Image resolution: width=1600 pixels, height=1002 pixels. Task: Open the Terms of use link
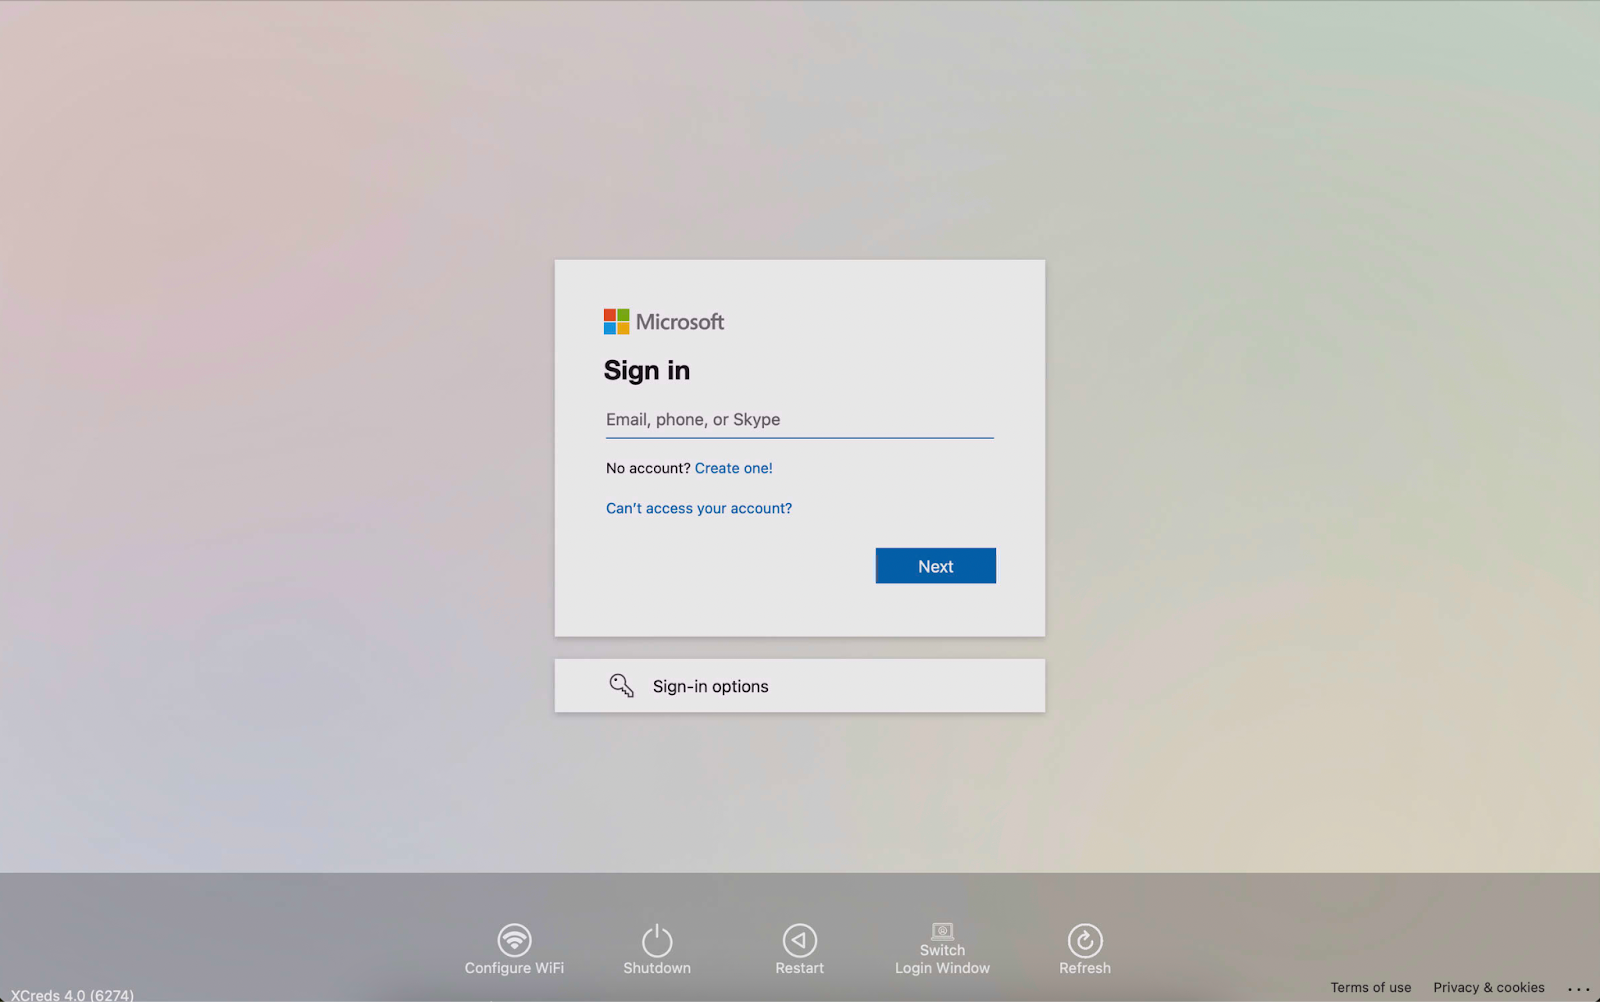(x=1371, y=987)
